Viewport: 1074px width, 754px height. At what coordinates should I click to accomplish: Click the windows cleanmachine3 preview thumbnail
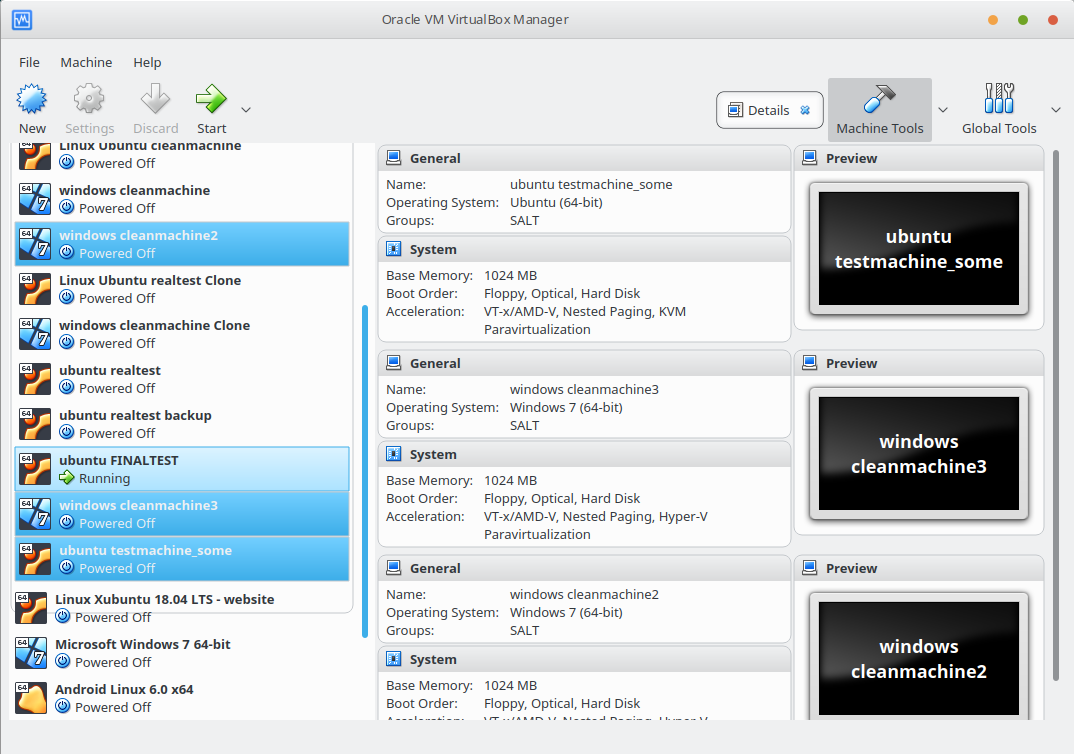click(x=919, y=453)
